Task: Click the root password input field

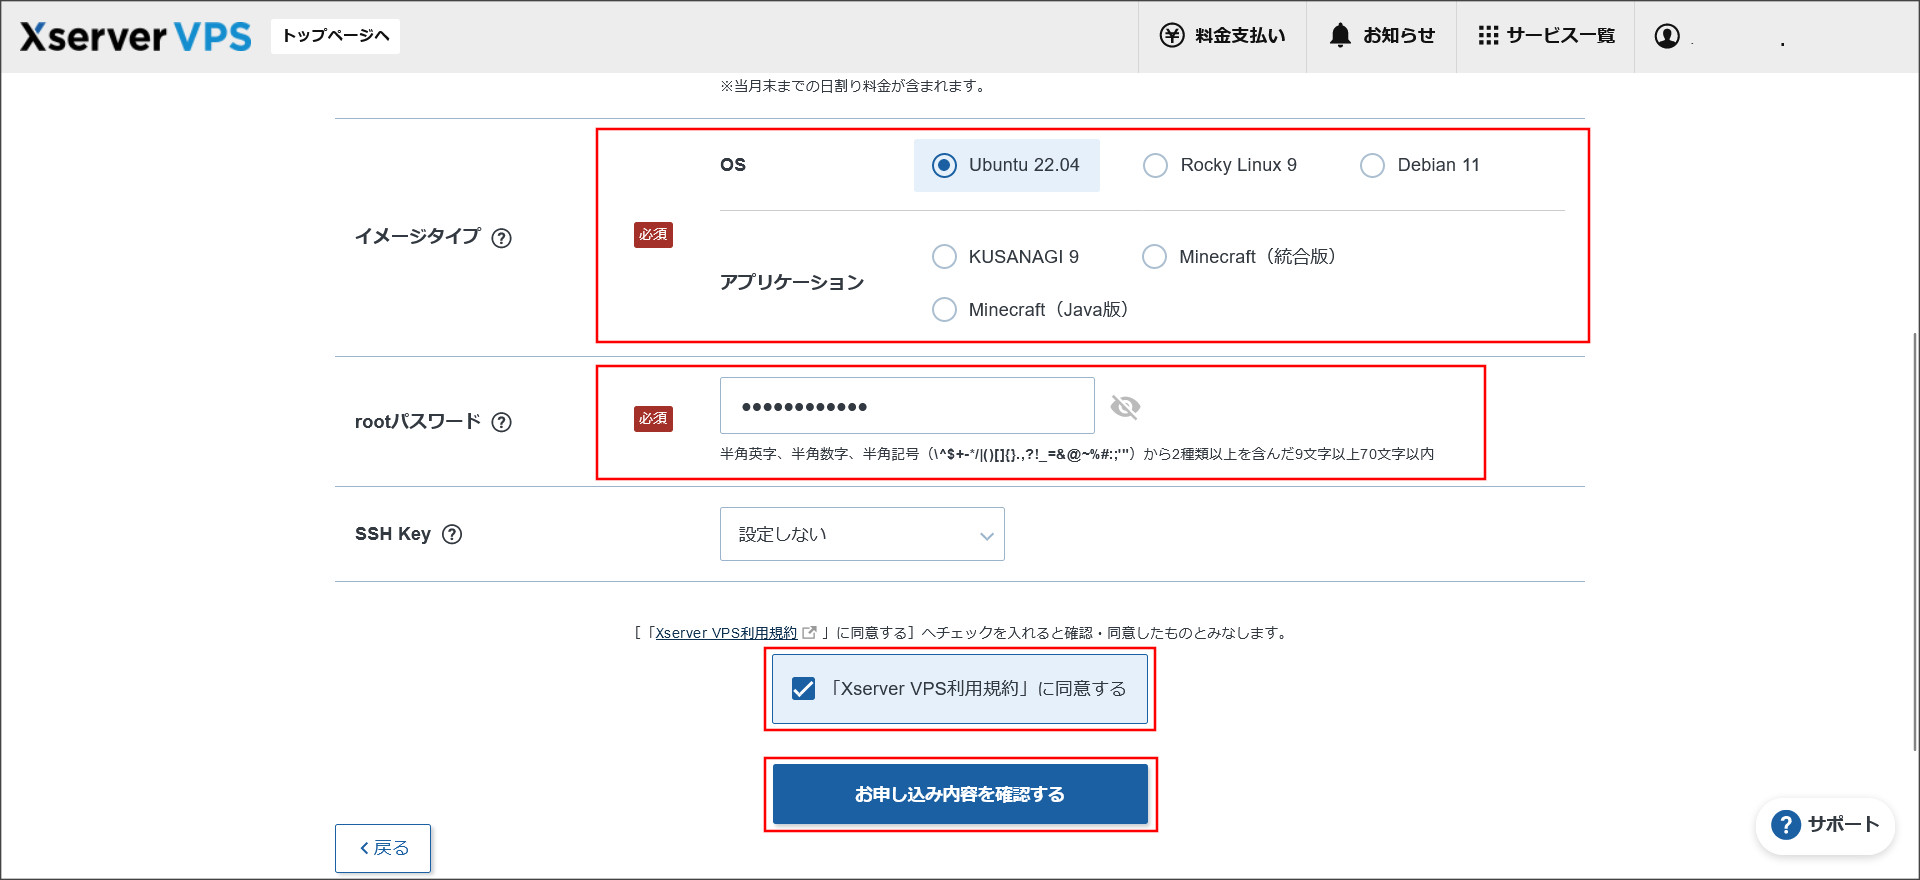Action: tap(907, 406)
